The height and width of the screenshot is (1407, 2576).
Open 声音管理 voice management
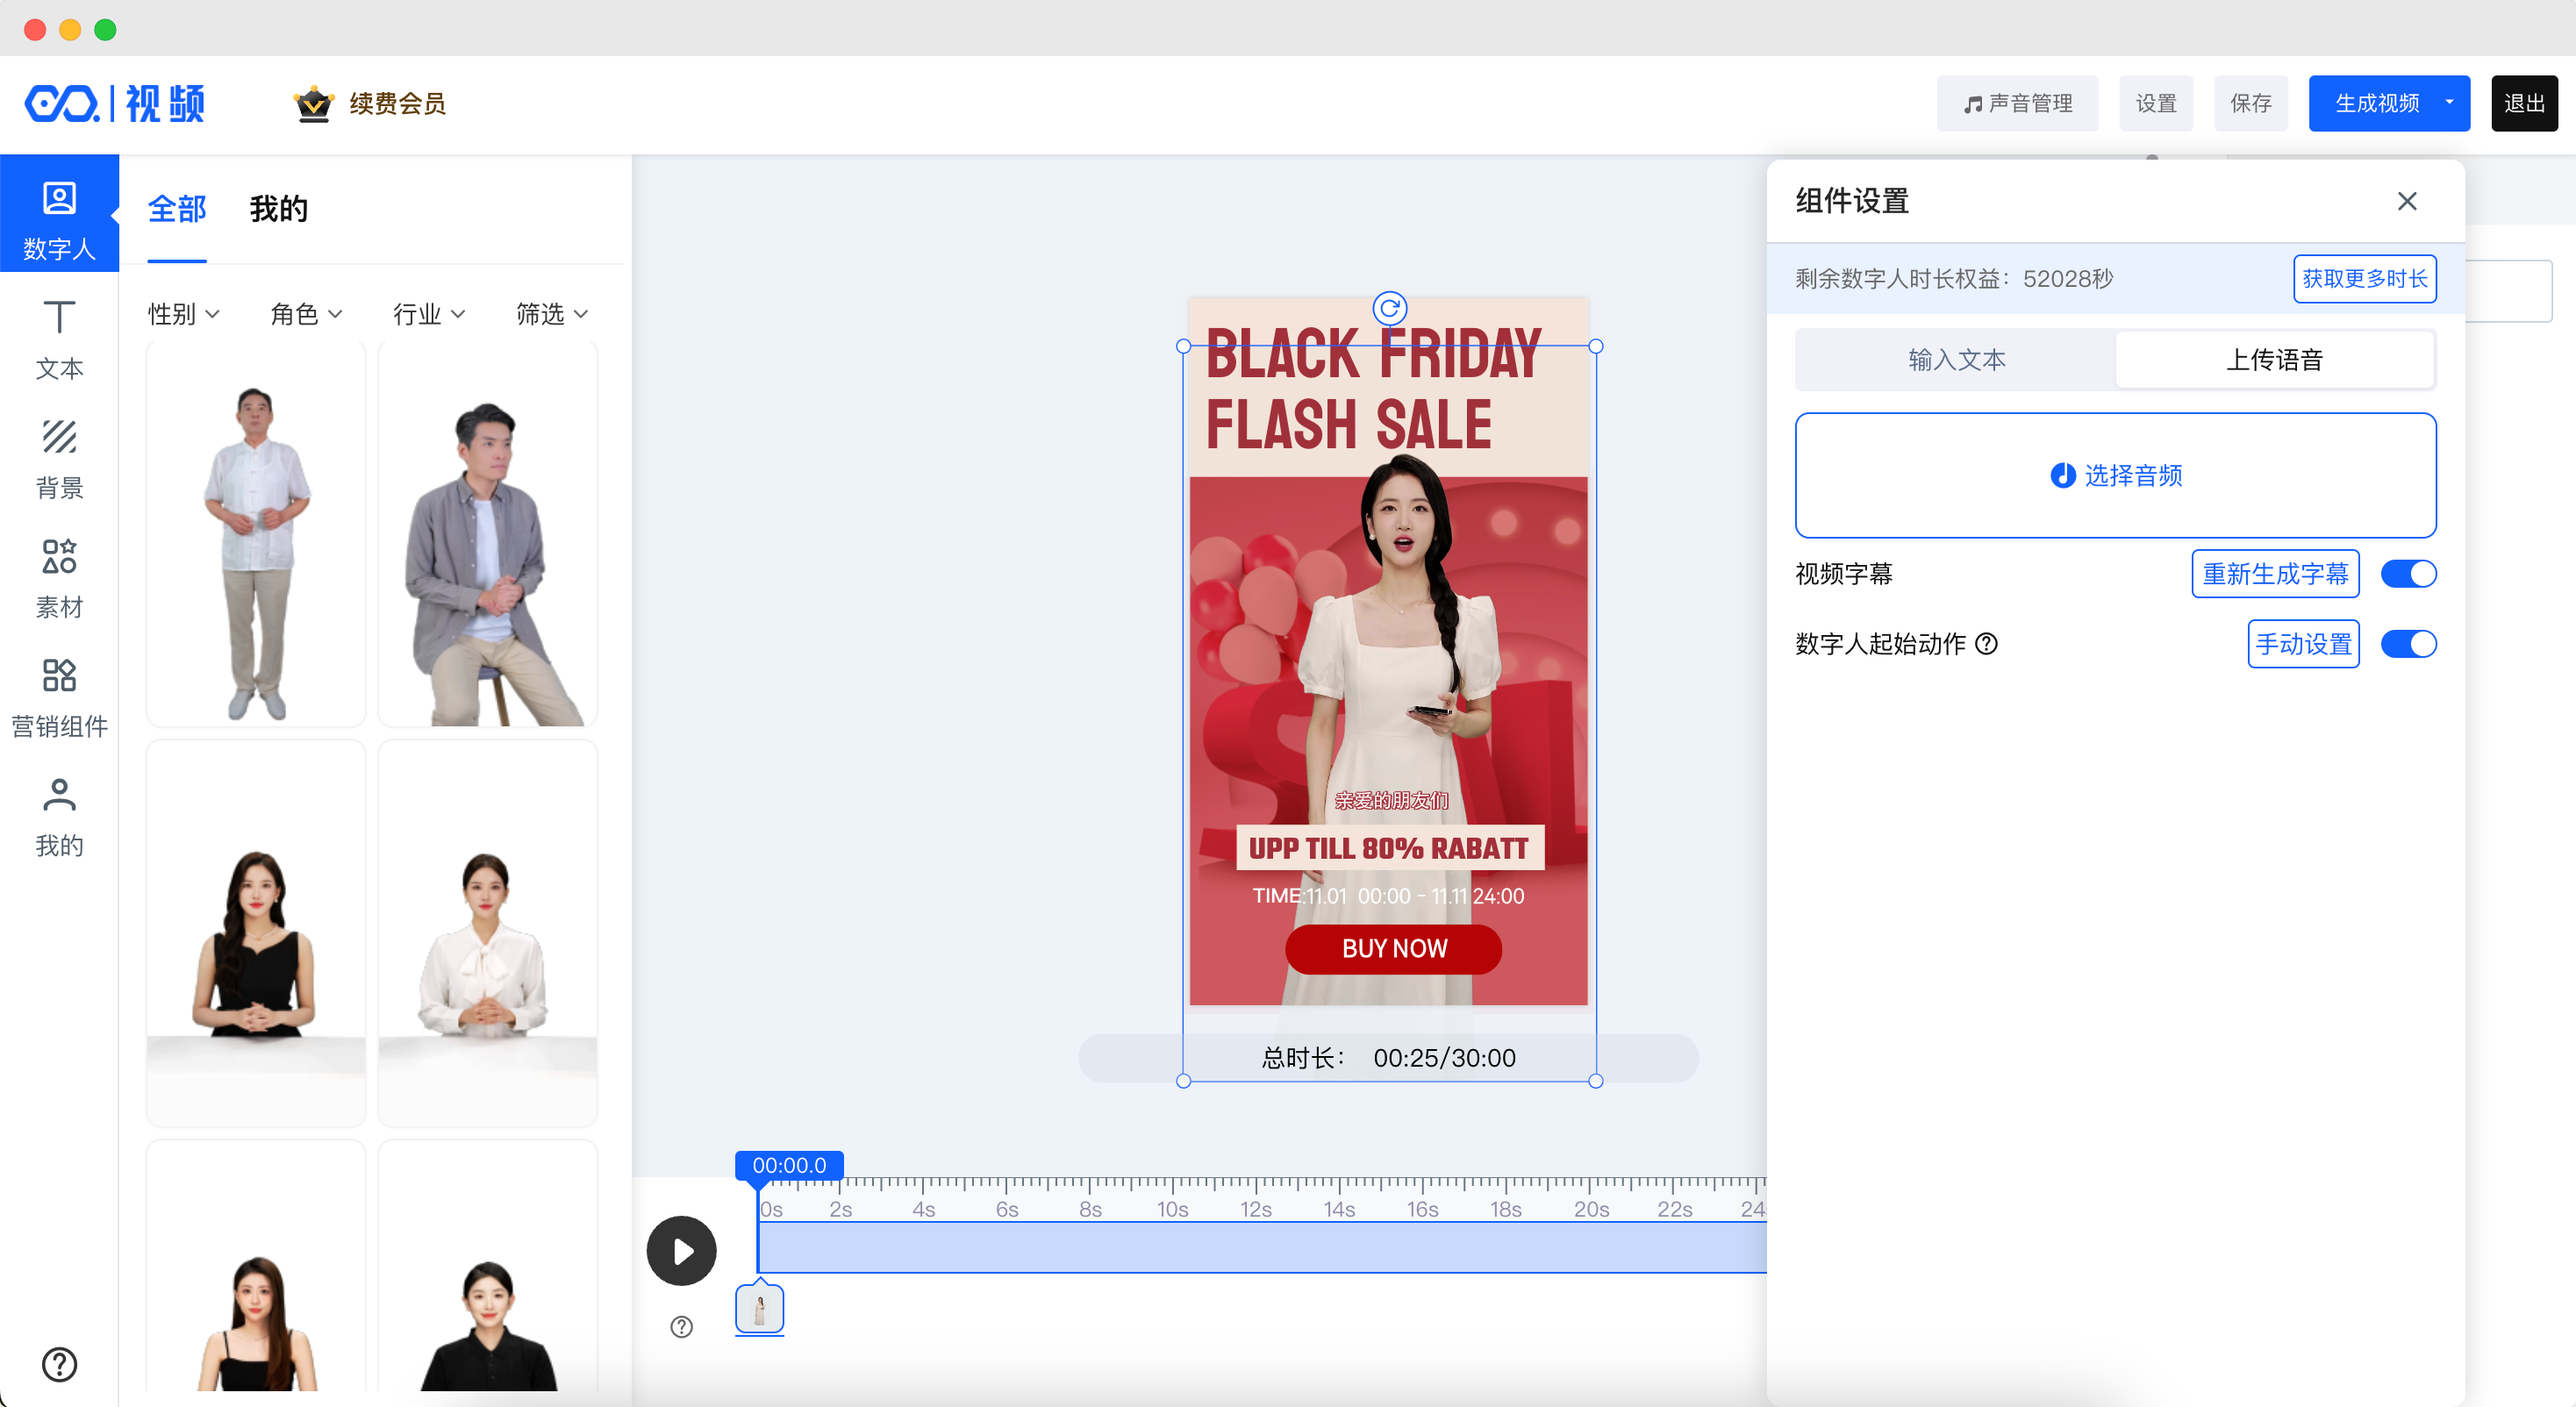pyautogui.click(x=2017, y=103)
